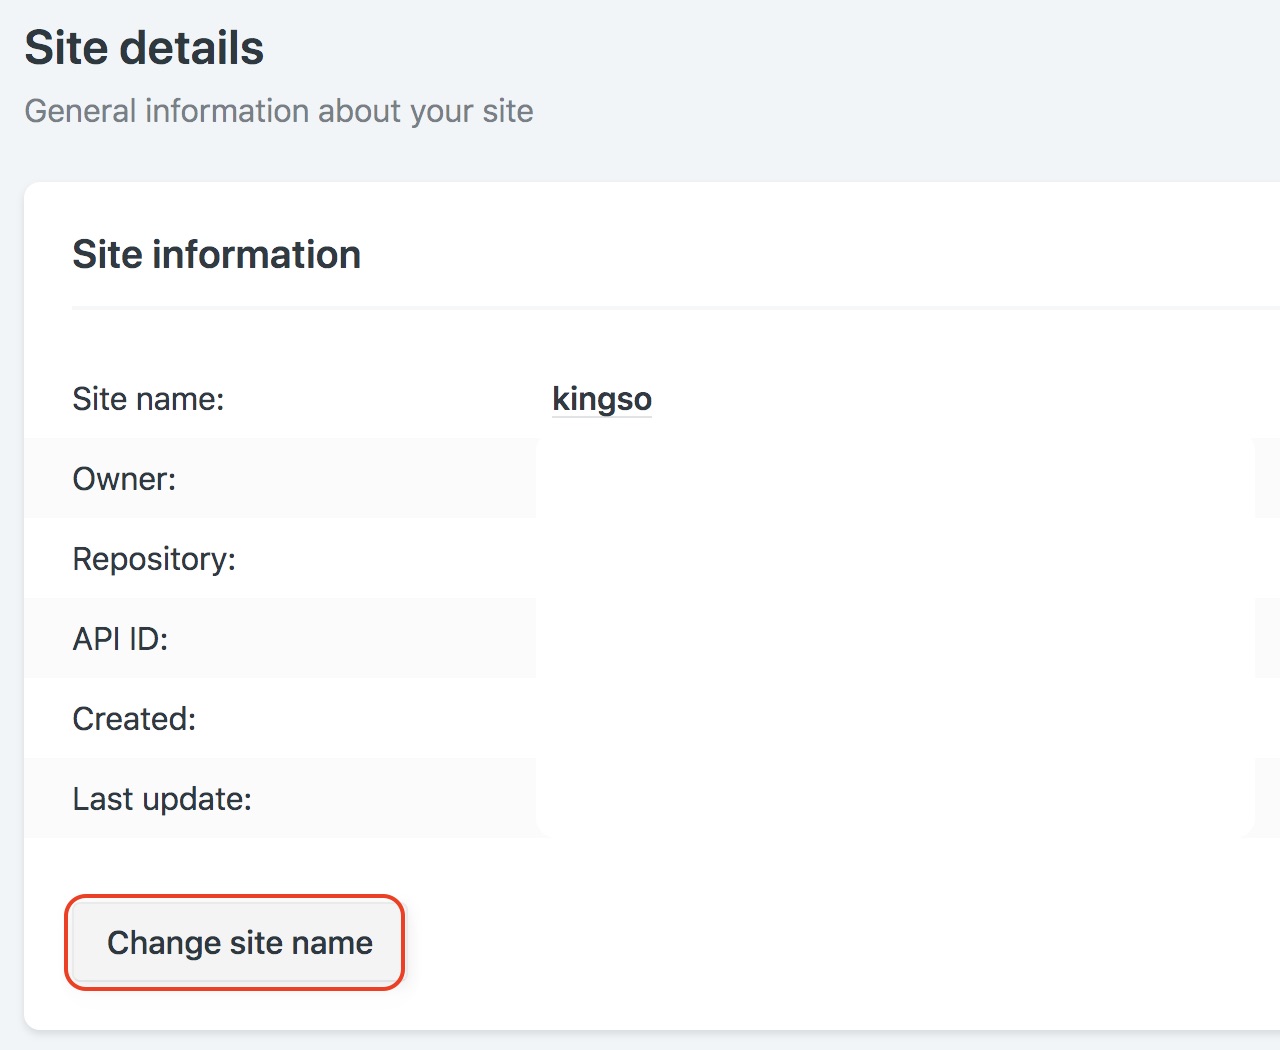Image resolution: width=1280 pixels, height=1050 pixels.
Task: Click the Site information heading
Action: [216, 254]
